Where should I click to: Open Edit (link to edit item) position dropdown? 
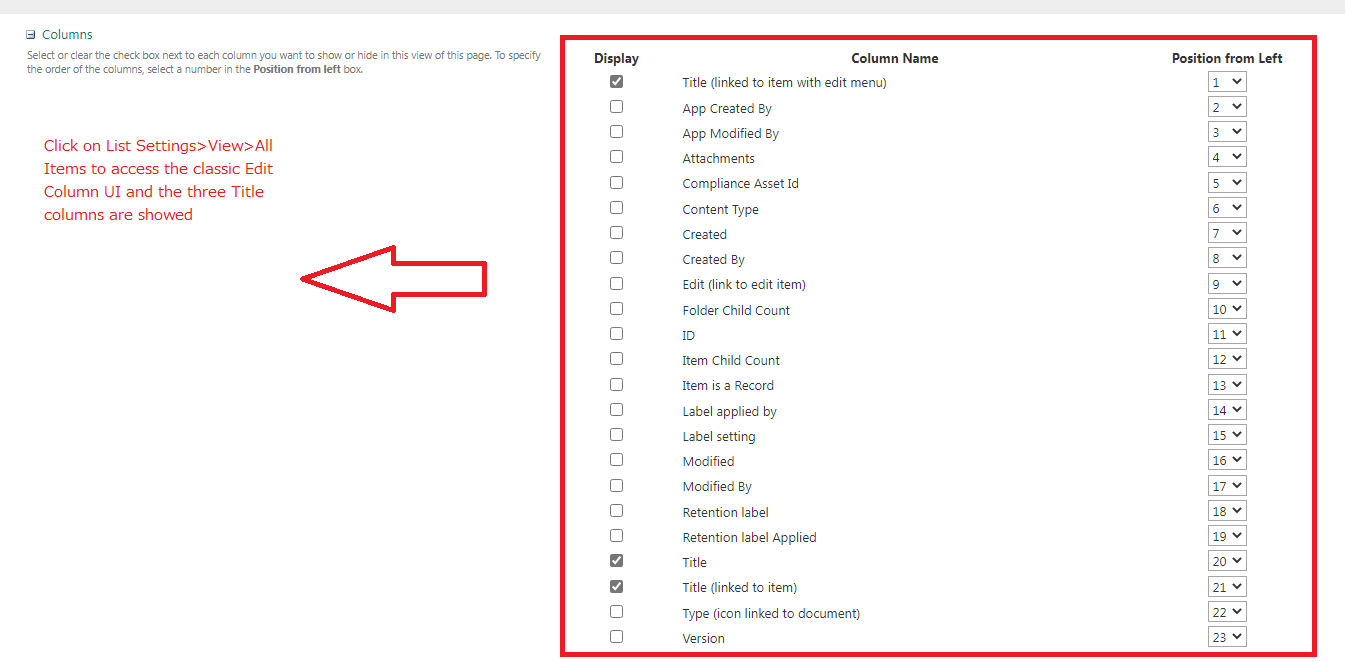tap(1227, 284)
